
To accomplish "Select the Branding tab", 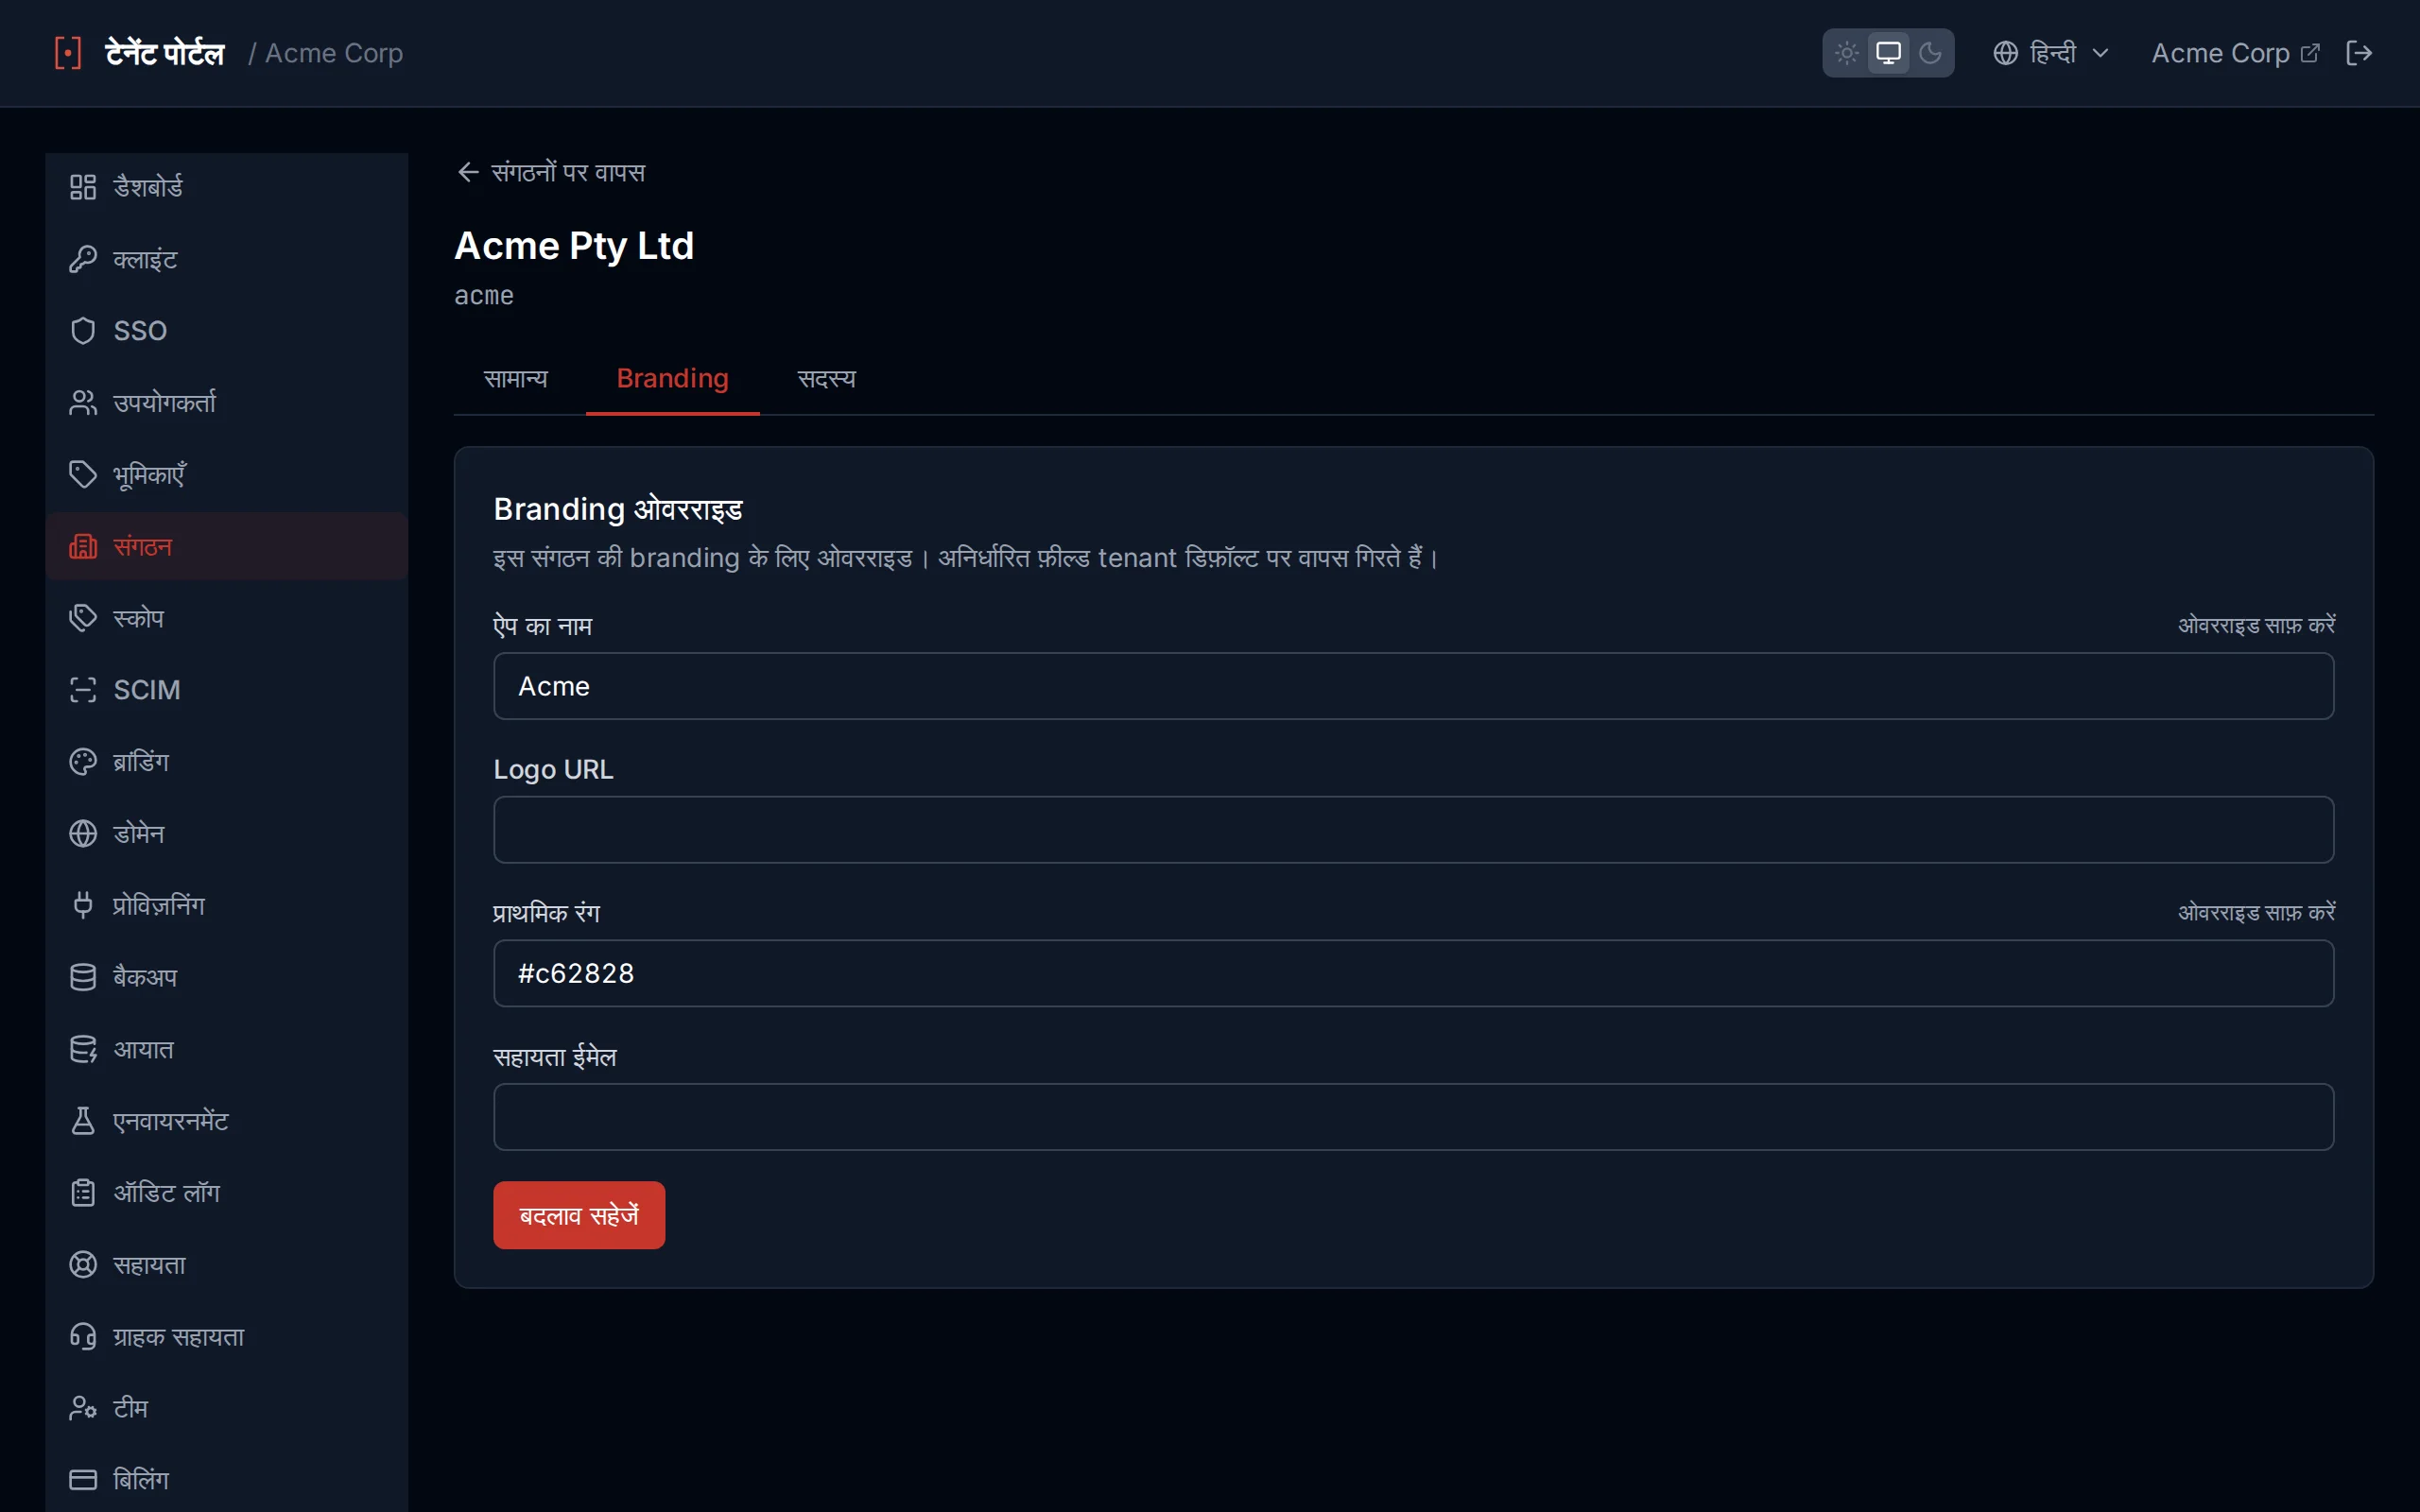I will (x=673, y=379).
